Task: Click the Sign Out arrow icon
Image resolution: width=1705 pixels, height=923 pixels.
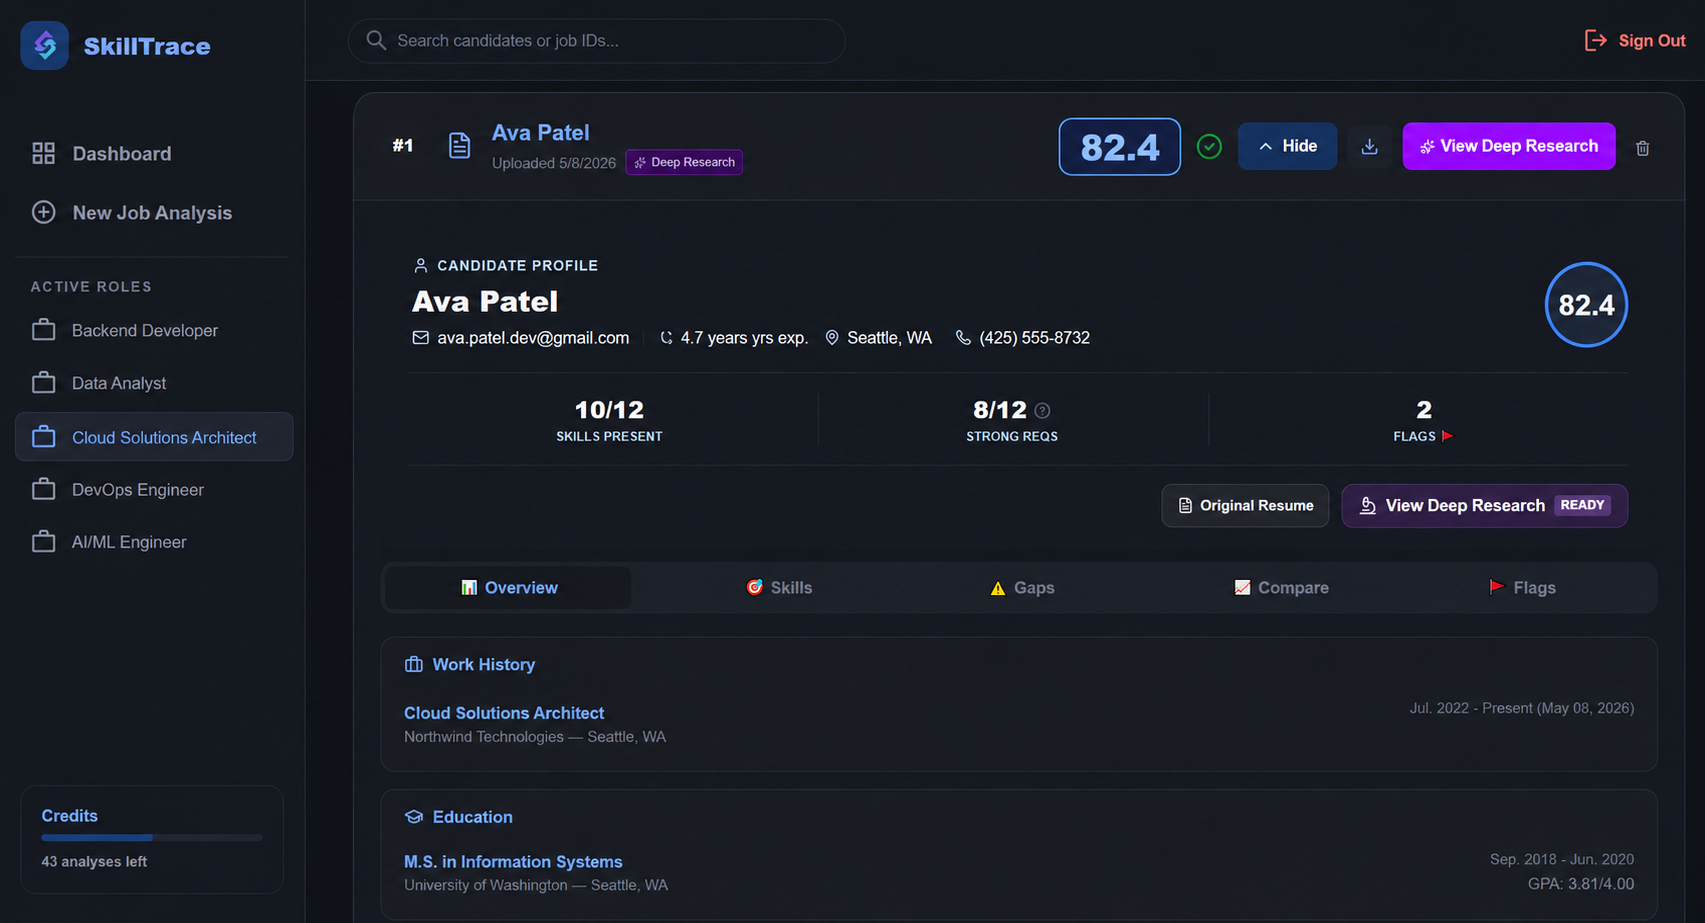Action: [x=1595, y=41]
